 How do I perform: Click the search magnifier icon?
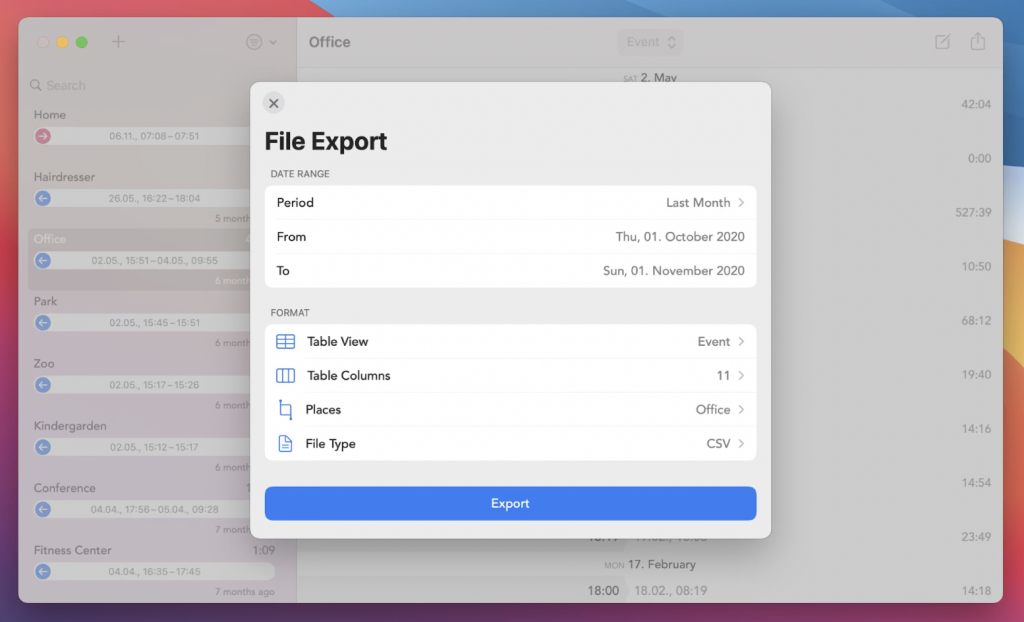pyautogui.click(x=36, y=85)
